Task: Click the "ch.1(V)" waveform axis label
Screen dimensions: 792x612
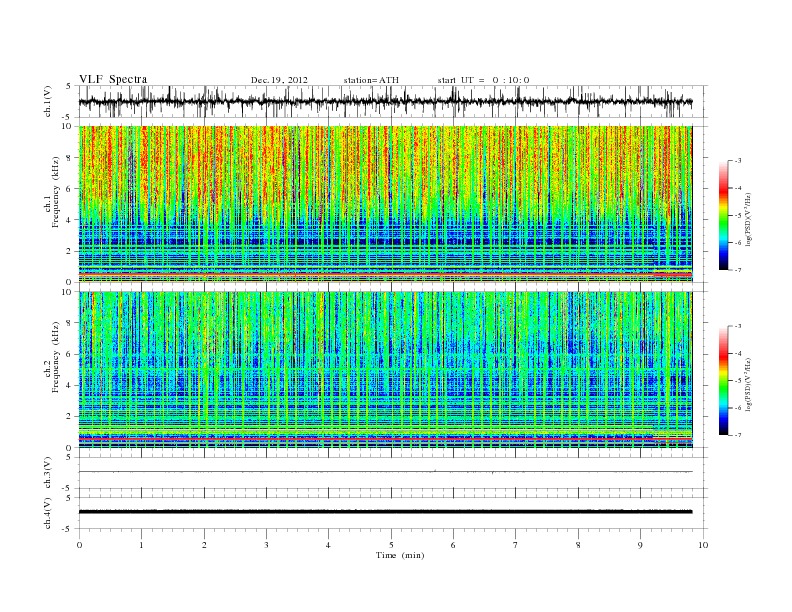Action: click(x=48, y=101)
